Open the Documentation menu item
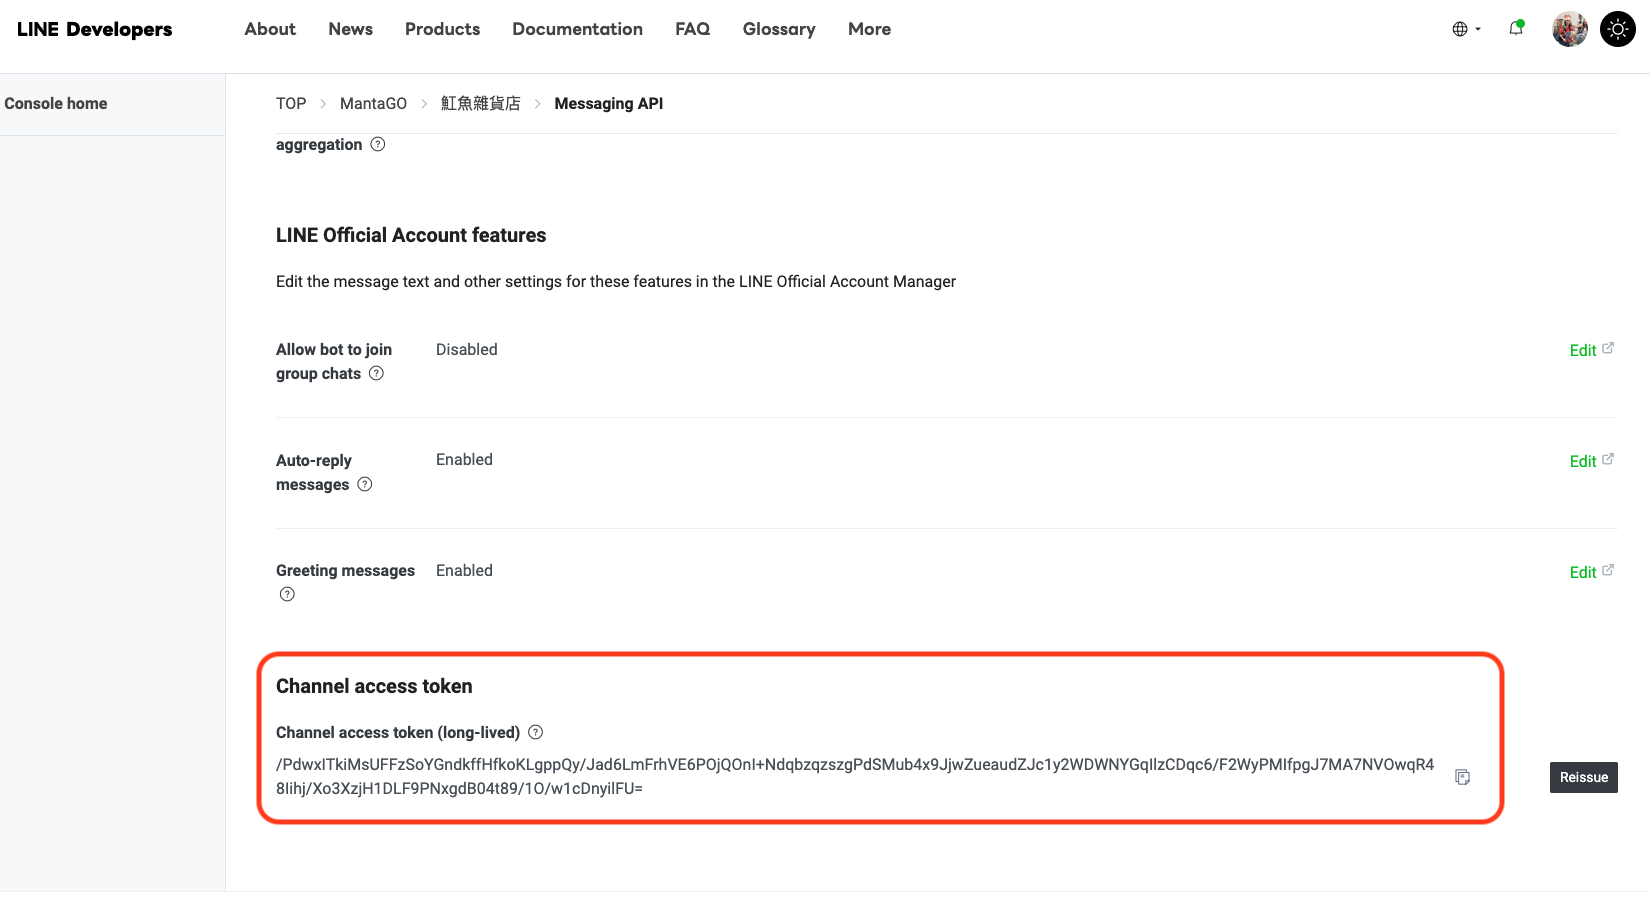The image size is (1650, 897). [x=577, y=29]
